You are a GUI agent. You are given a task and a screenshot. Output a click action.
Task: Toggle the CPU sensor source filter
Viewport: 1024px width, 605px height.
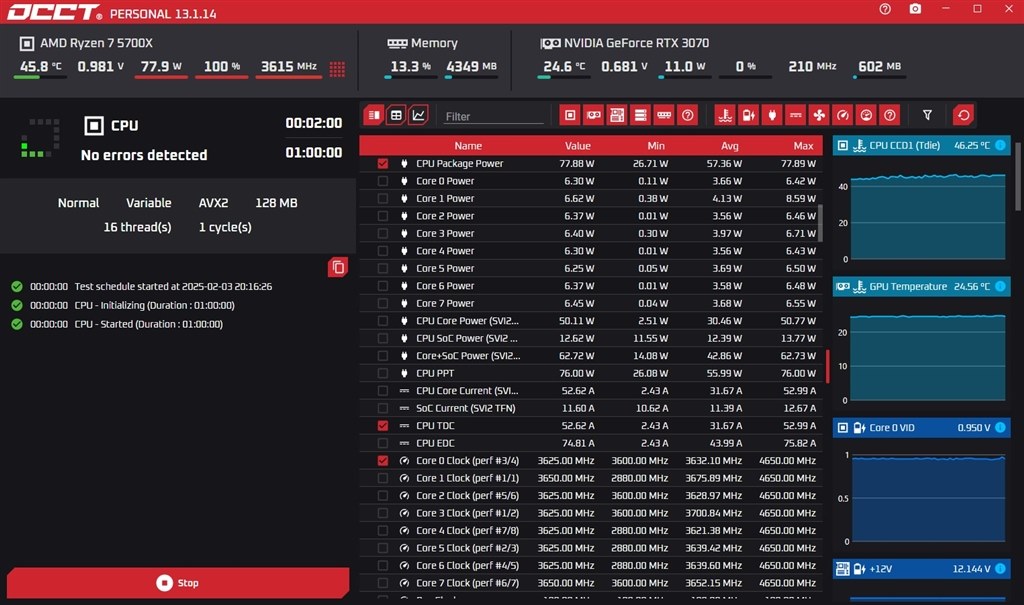pos(570,116)
